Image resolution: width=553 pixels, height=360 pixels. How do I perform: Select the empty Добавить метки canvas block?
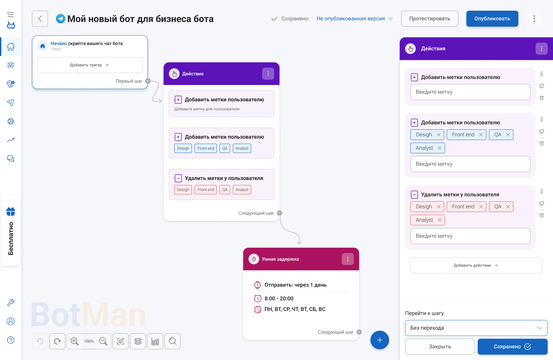coord(221,104)
